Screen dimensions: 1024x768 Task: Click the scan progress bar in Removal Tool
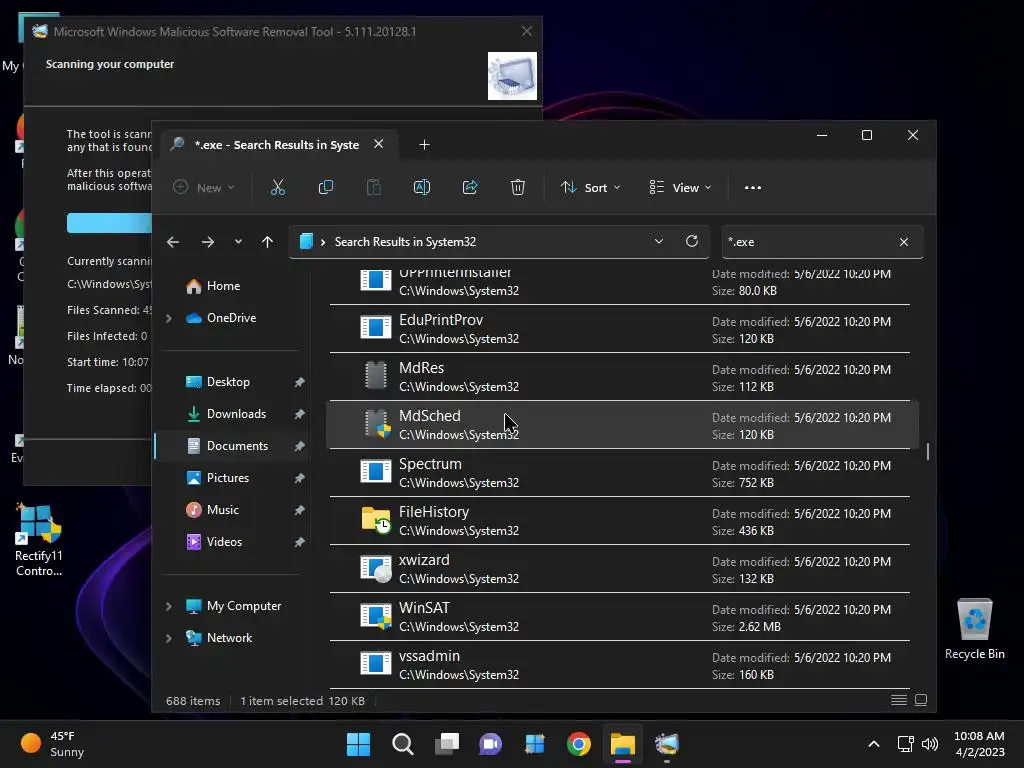[110, 223]
